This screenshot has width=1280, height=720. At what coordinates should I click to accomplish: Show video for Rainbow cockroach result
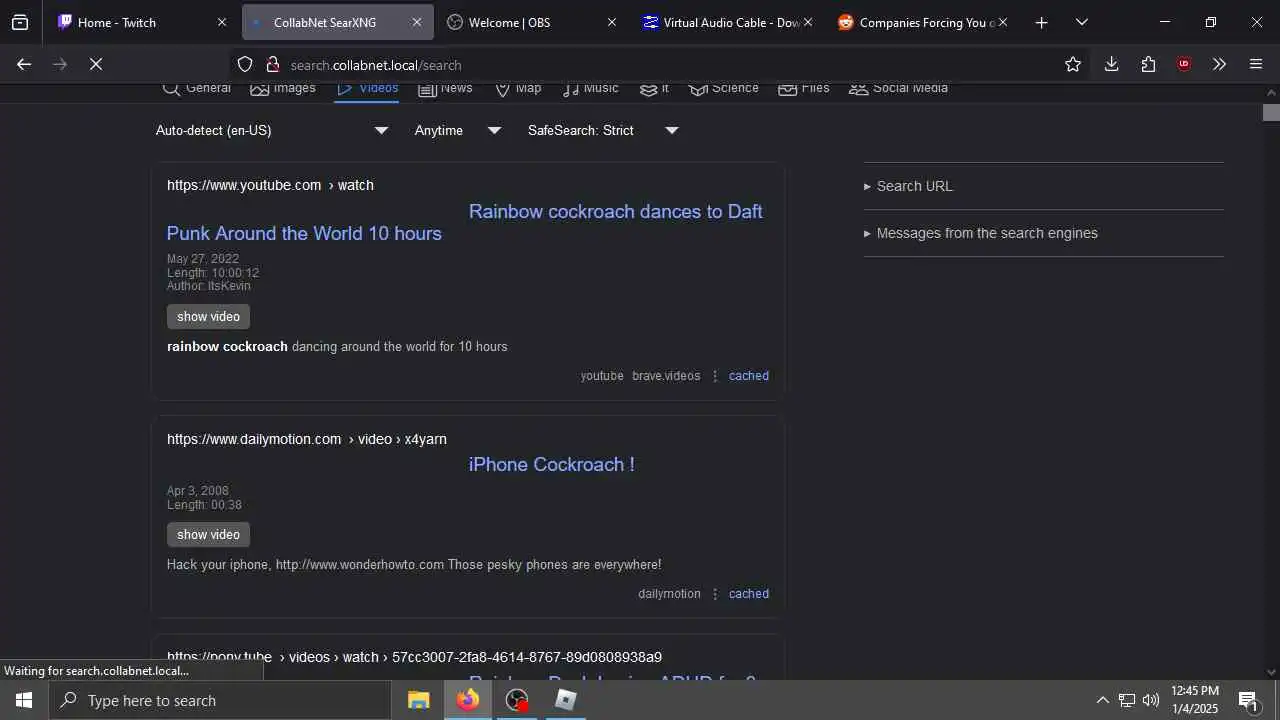[208, 316]
